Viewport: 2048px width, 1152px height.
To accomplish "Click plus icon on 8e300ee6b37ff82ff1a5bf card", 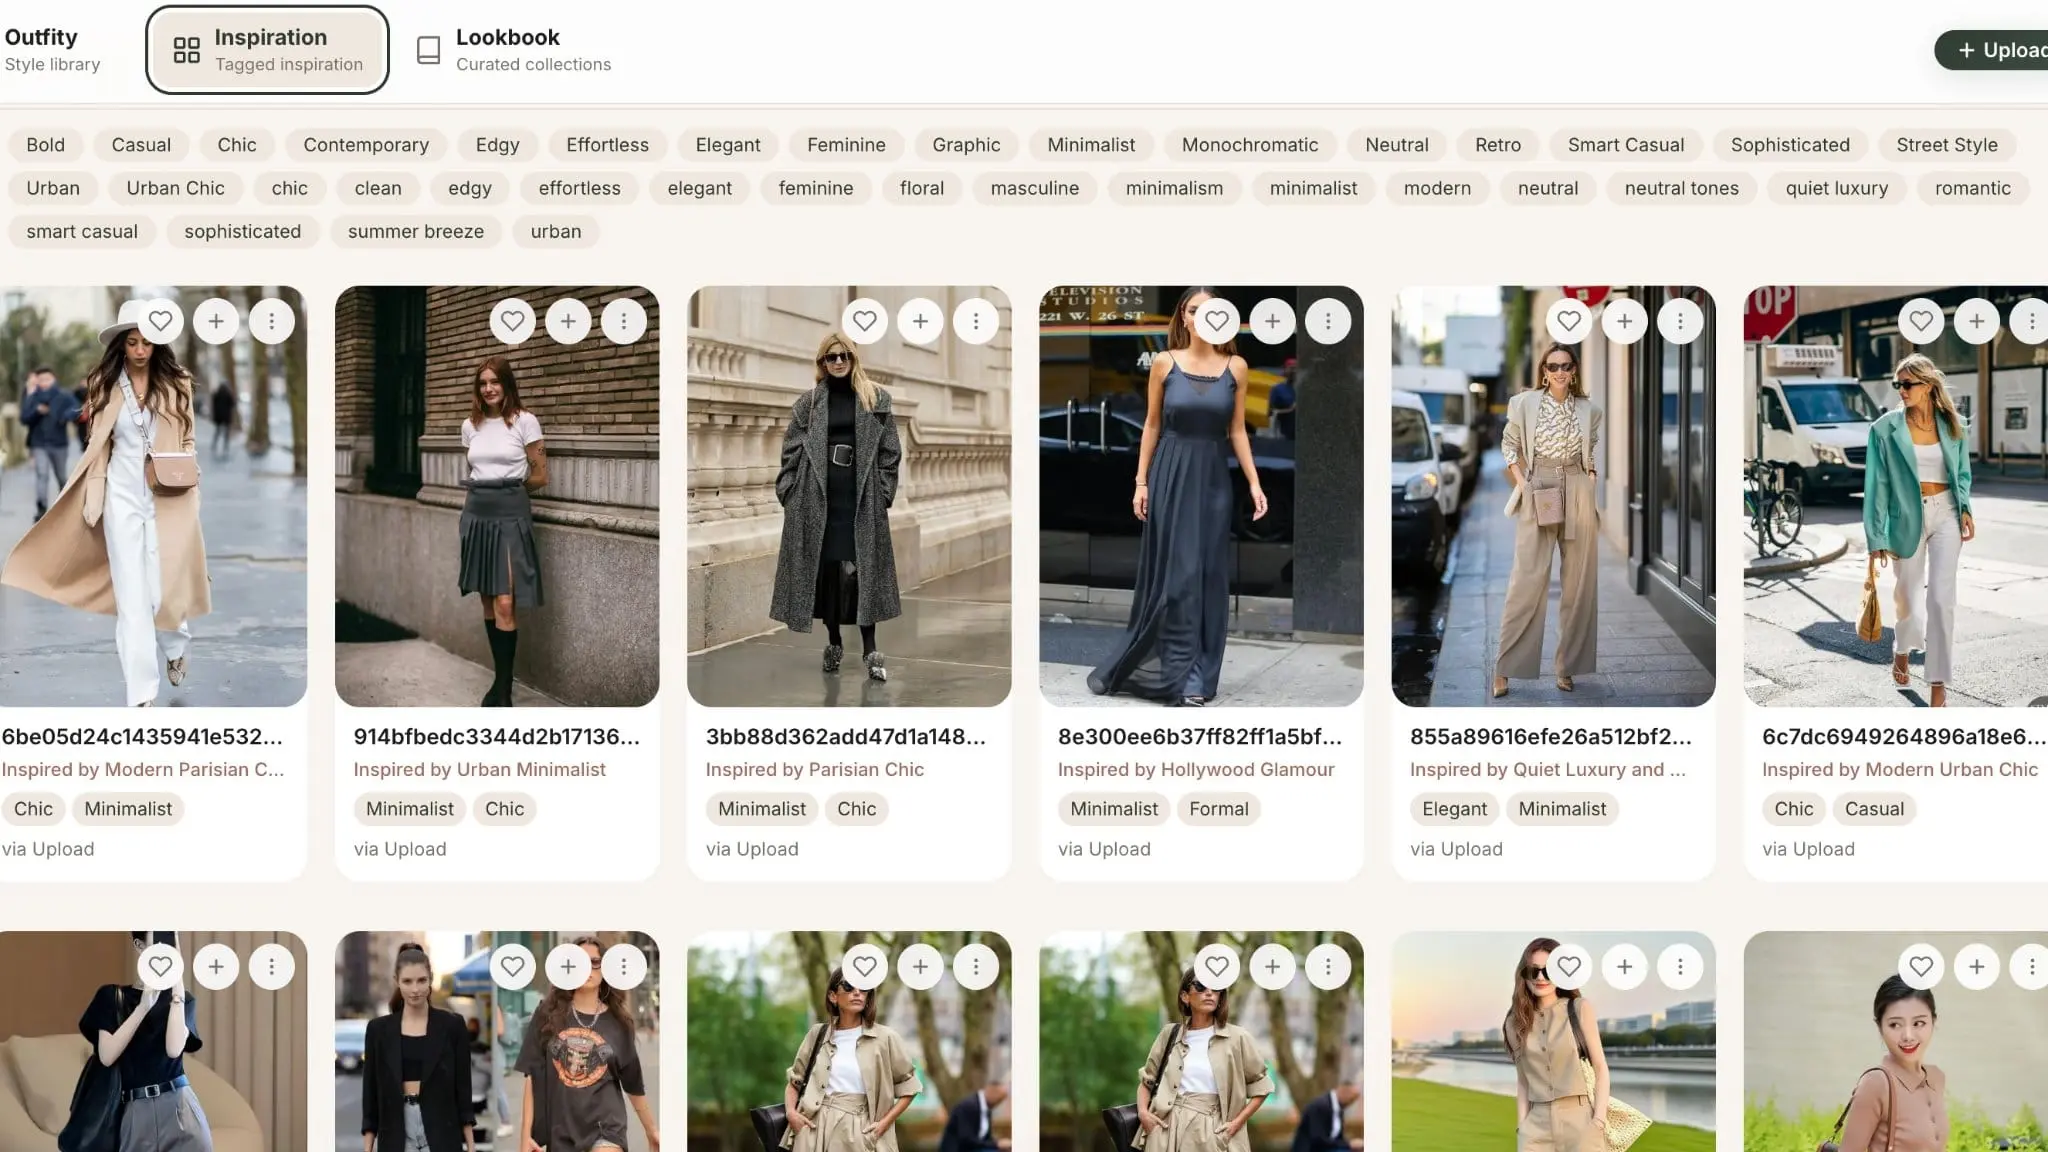I will 1272,321.
